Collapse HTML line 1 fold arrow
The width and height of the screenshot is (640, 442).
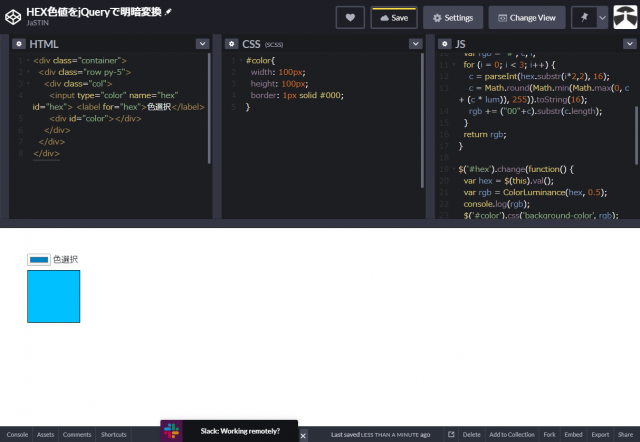(x=28, y=60)
